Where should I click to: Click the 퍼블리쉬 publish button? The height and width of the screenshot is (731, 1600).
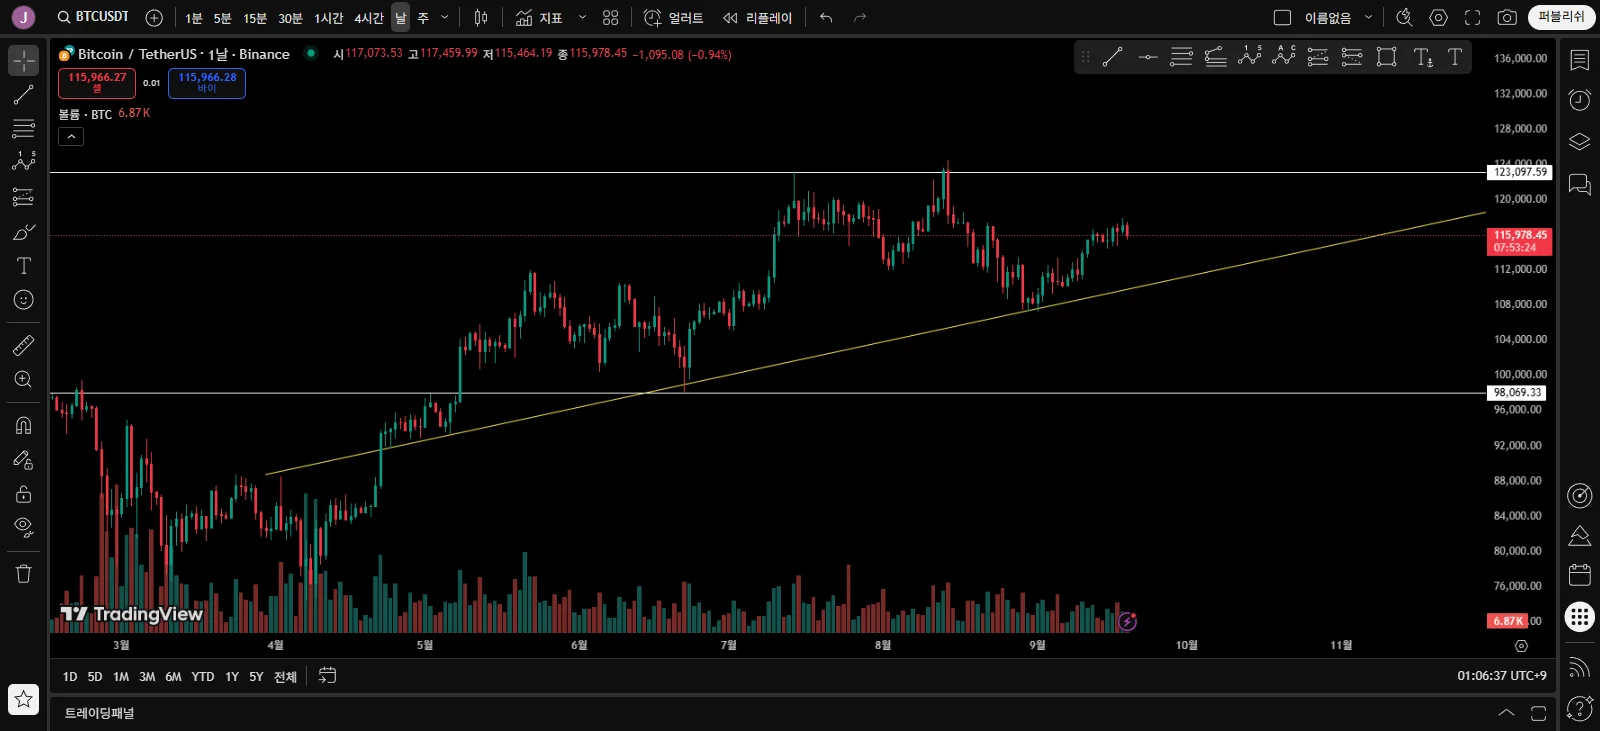[x=1561, y=17]
